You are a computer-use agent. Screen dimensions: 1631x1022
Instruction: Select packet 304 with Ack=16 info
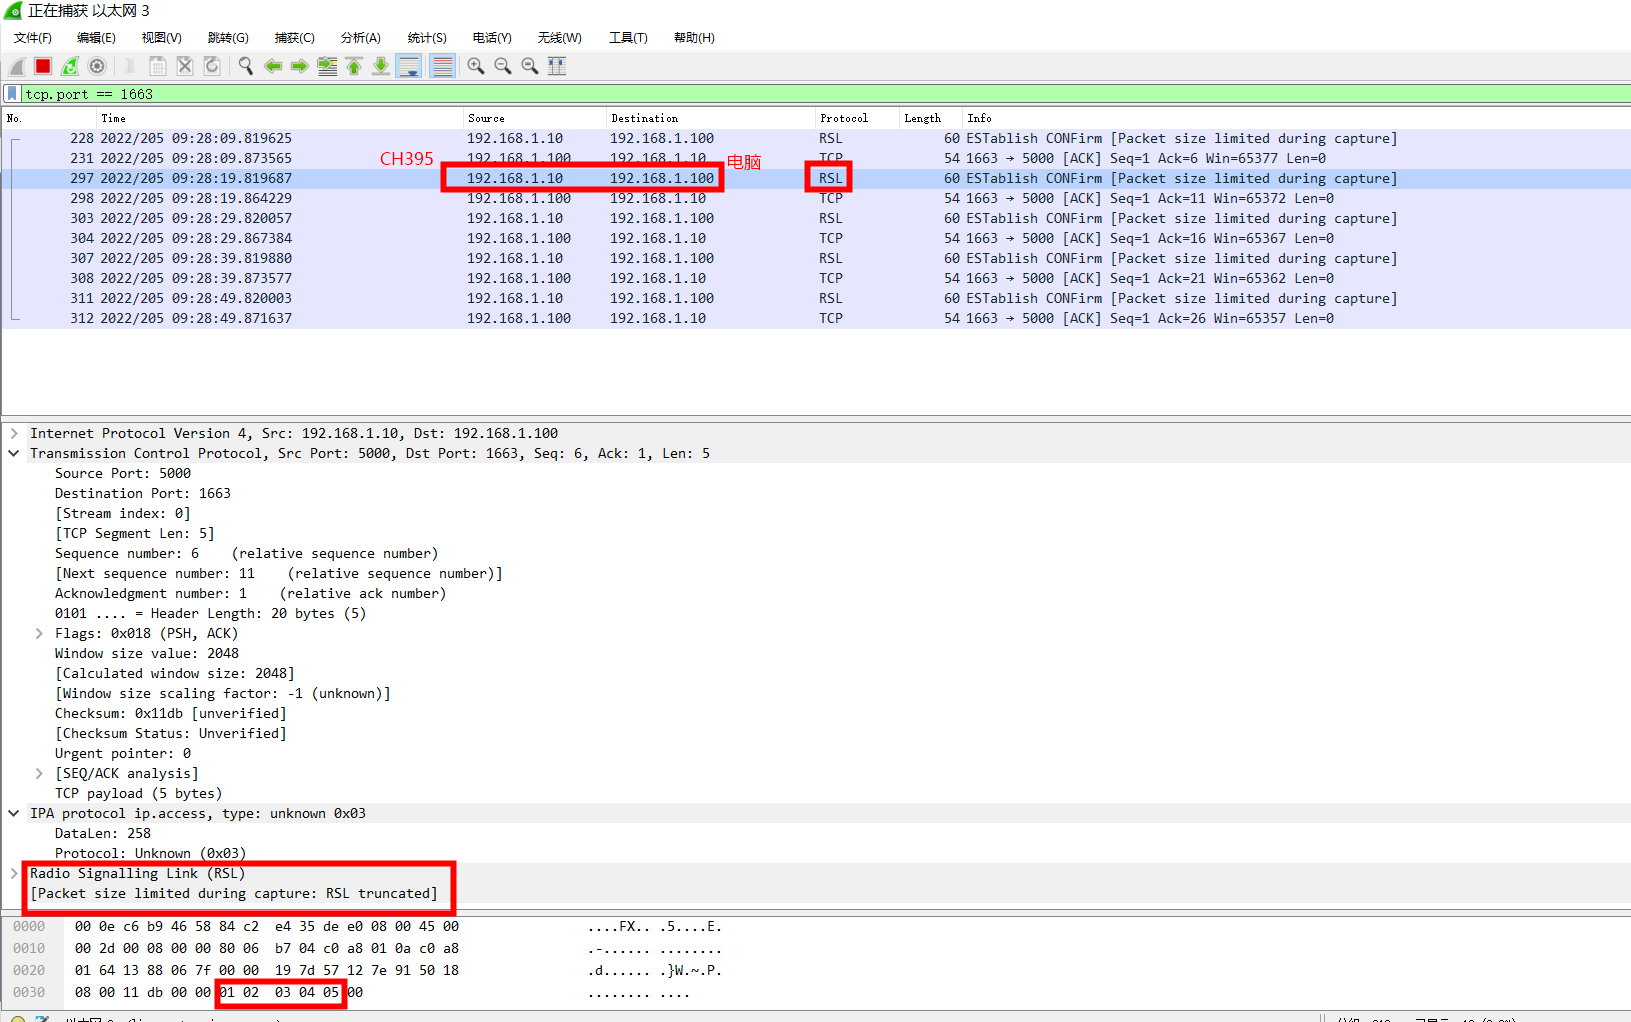(x=815, y=238)
